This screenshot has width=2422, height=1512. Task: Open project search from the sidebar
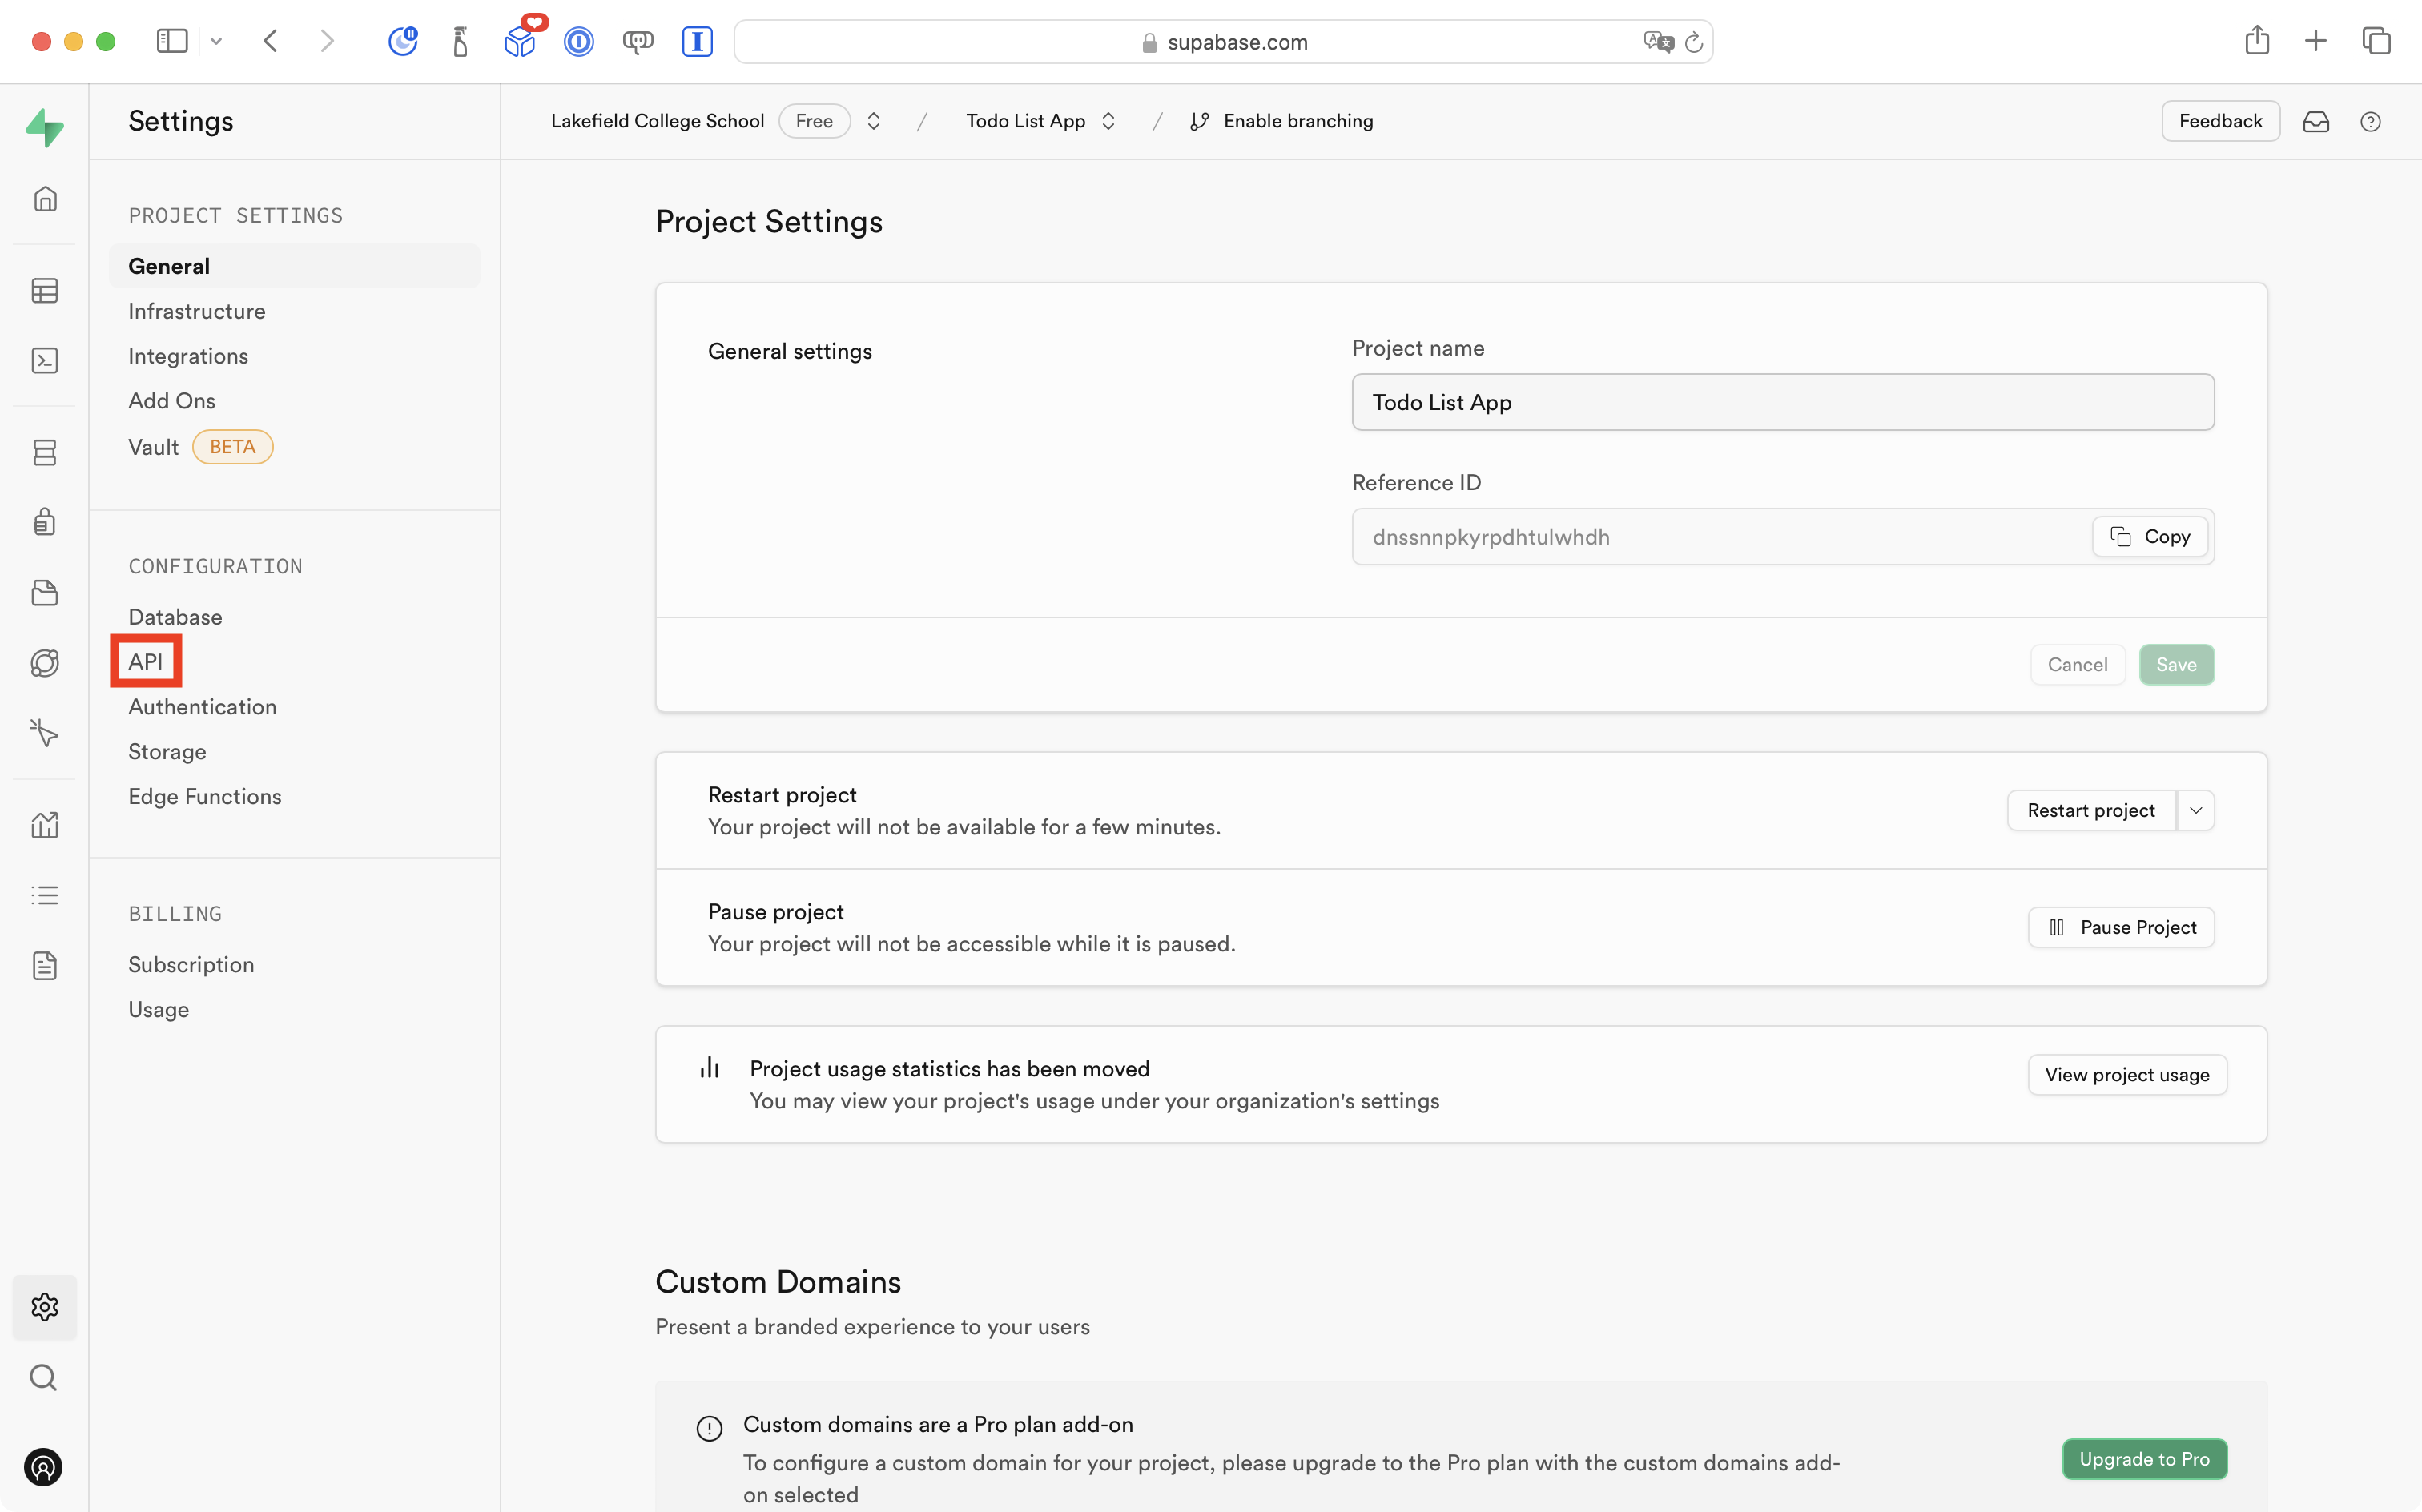pos(45,1377)
